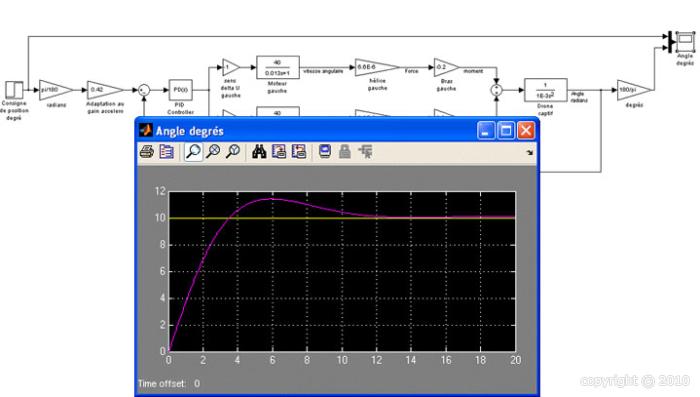Close the Angle degrés scope window

(526, 131)
